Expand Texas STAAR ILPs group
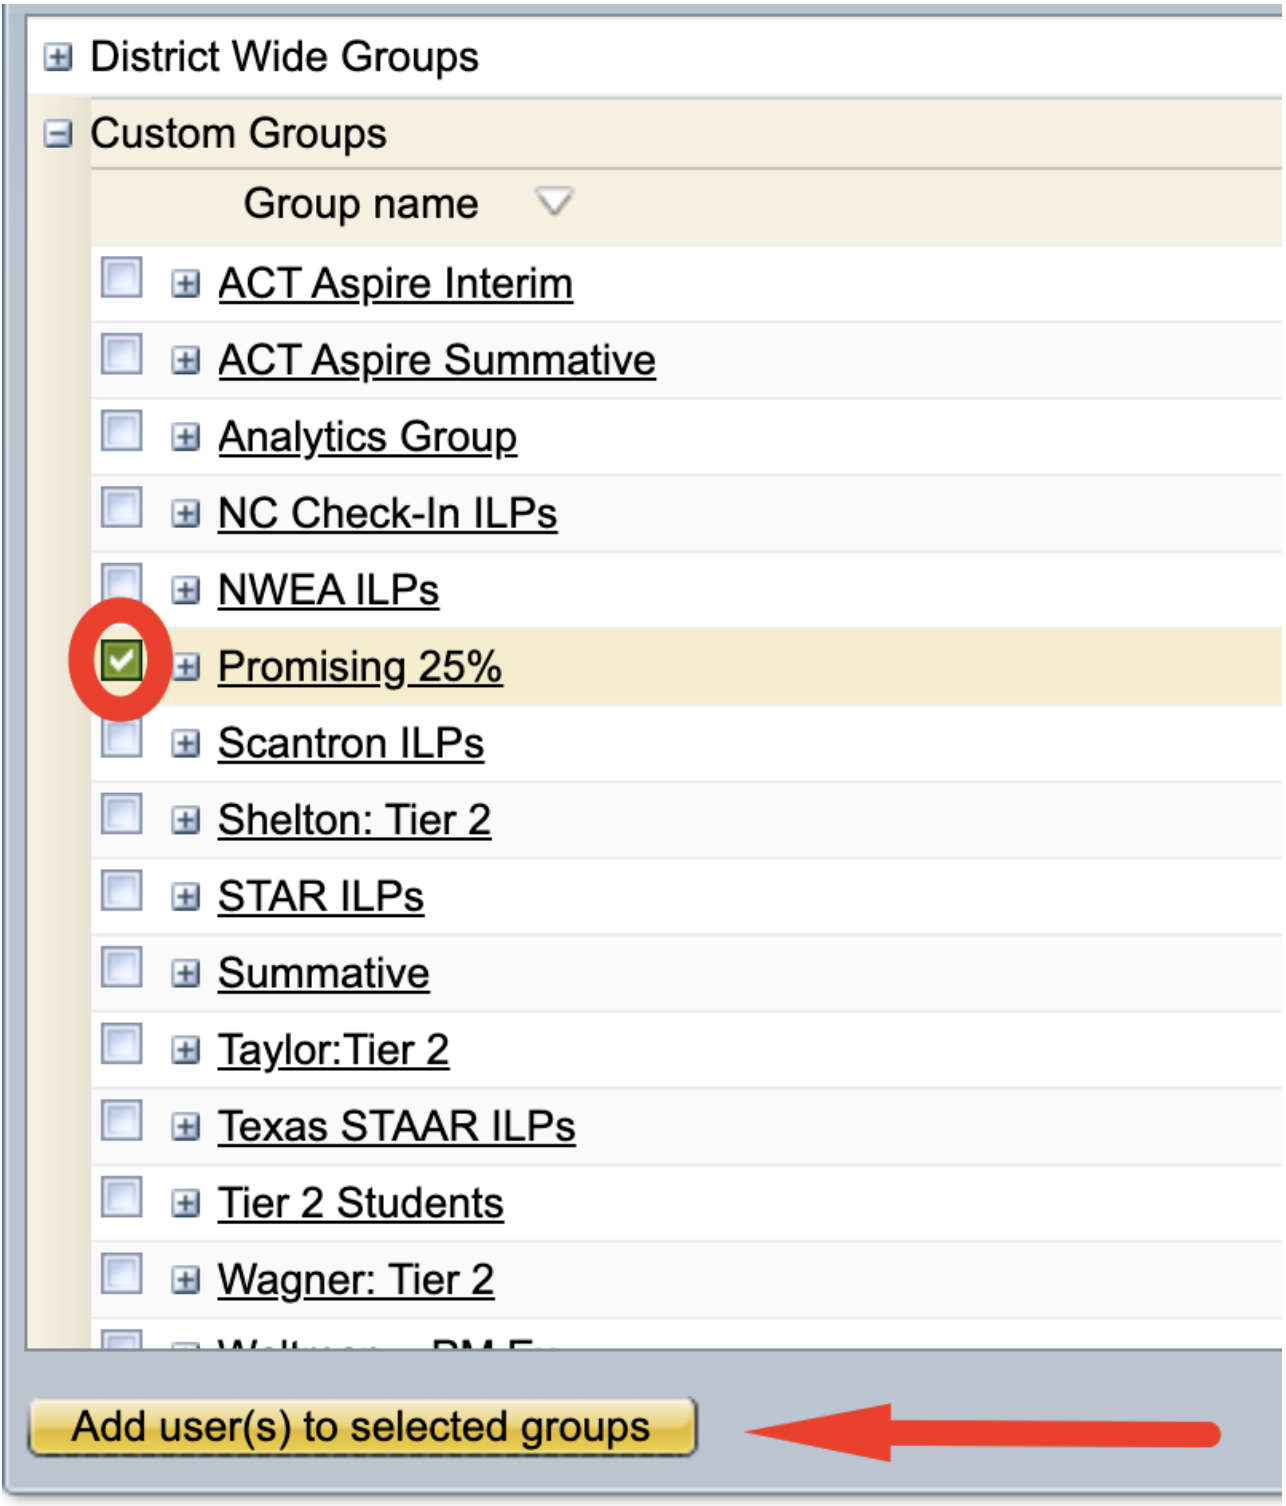 coord(186,1127)
